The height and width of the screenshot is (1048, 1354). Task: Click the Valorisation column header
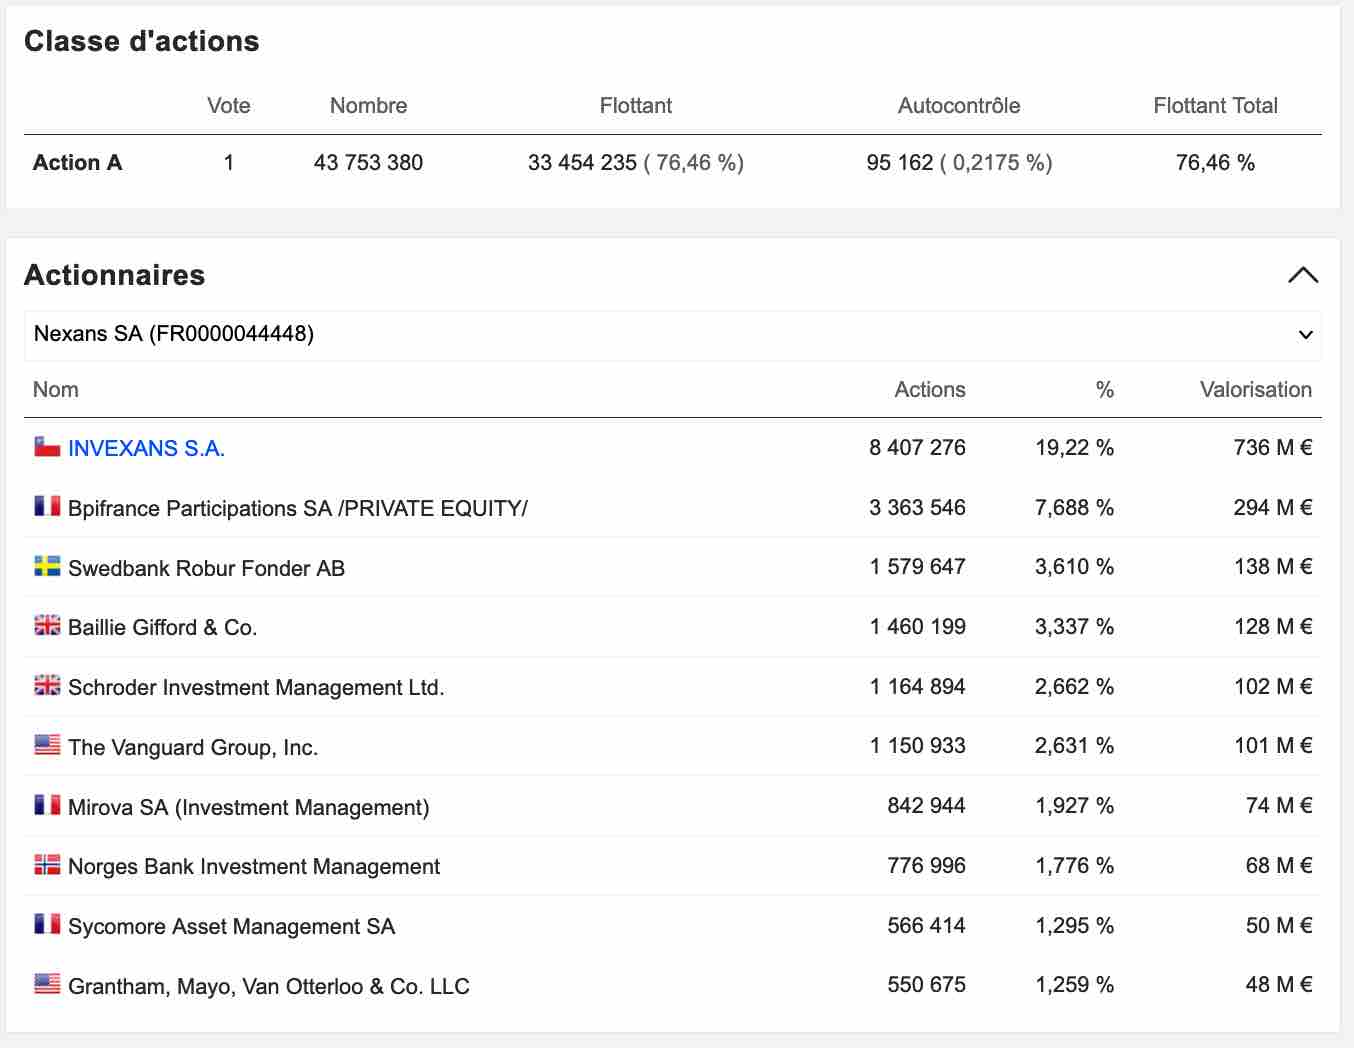pos(1256,390)
